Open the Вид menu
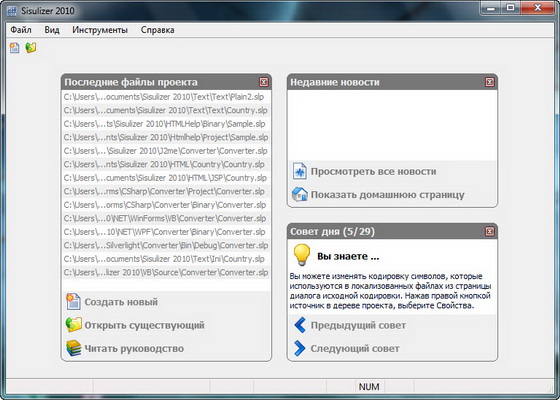Image resolution: width=560 pixels, height=400 pixels. 52,30
